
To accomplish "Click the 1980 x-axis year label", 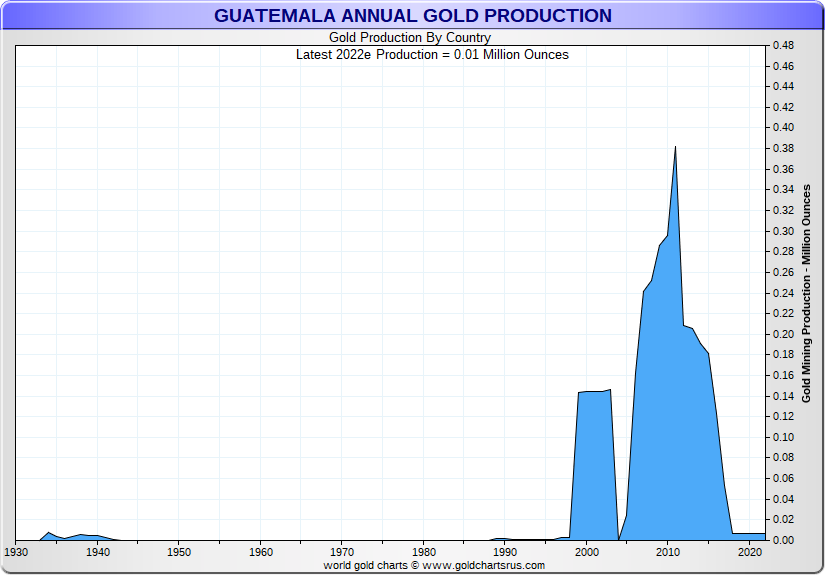I will click(x=424, y=552).
